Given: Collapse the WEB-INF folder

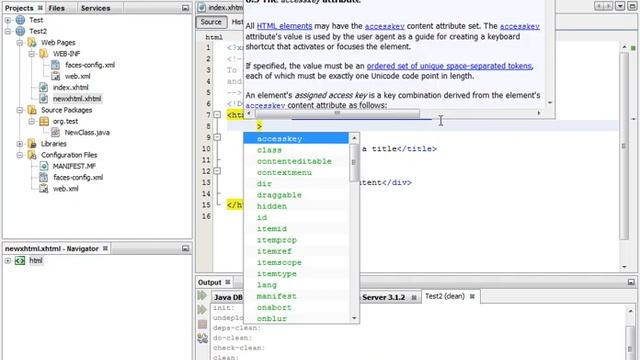Looking at the screenshot, I should click(31, 53).
